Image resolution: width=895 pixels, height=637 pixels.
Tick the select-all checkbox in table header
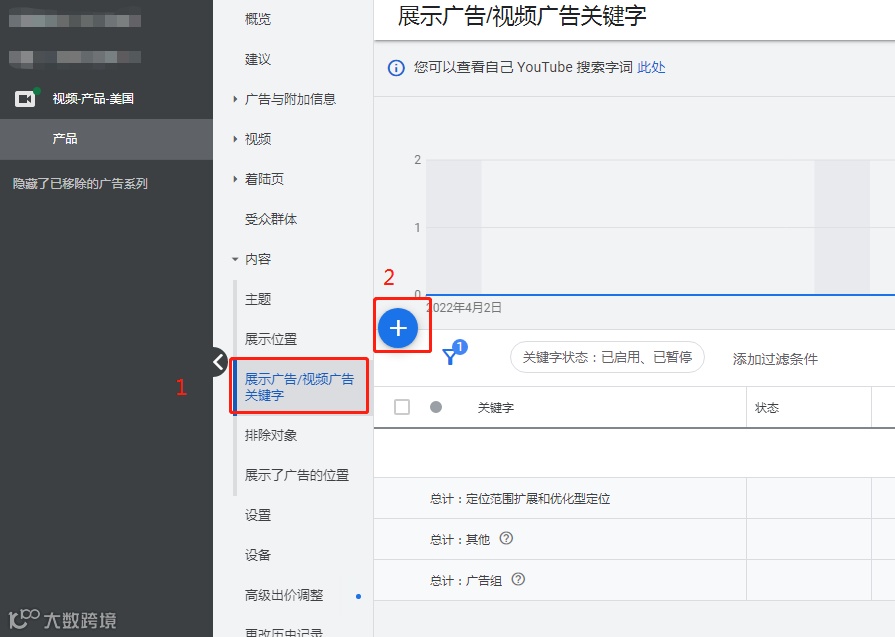(402, 407)
